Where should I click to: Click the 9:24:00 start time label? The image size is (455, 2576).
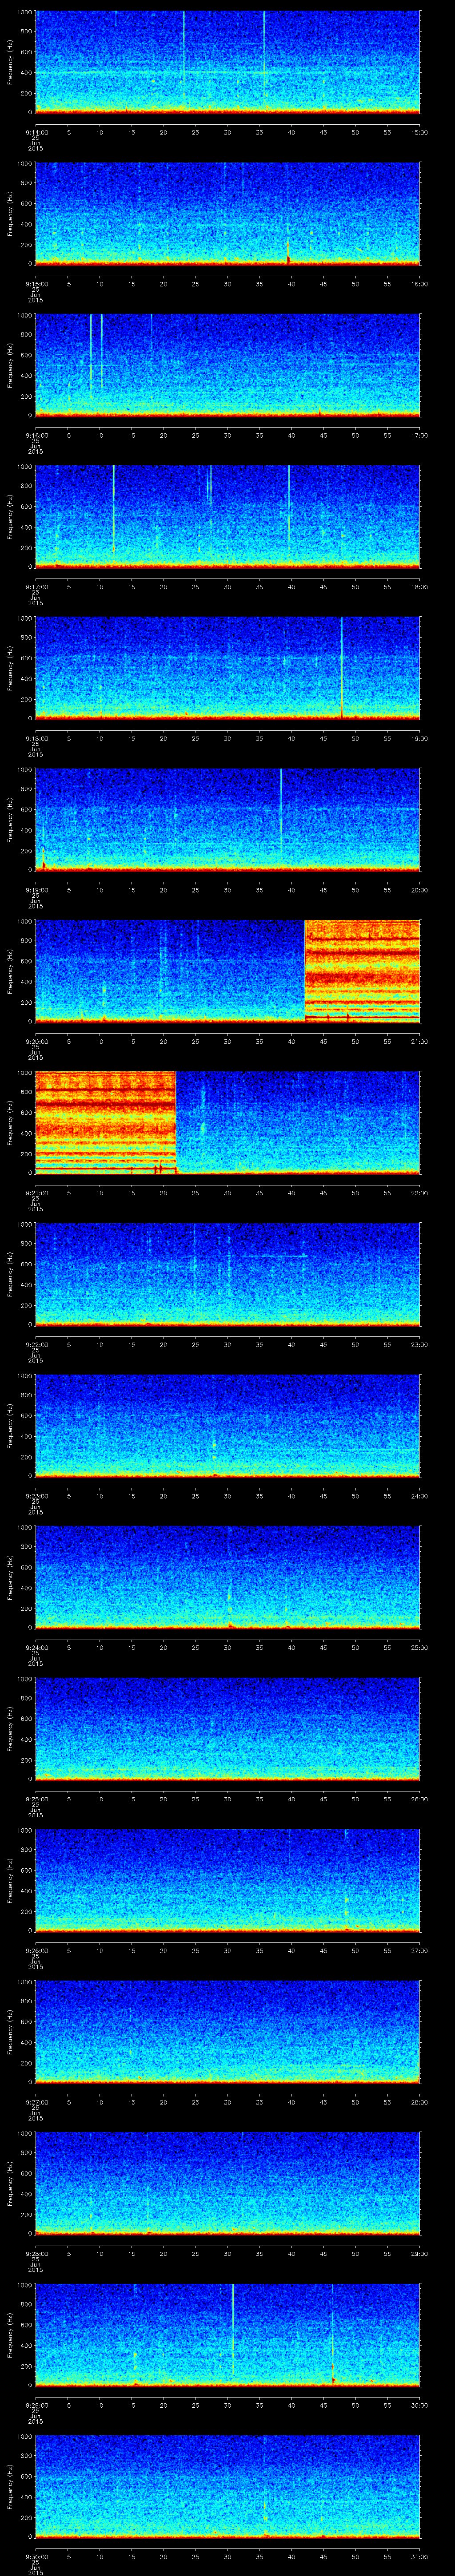click(36, 1647)
